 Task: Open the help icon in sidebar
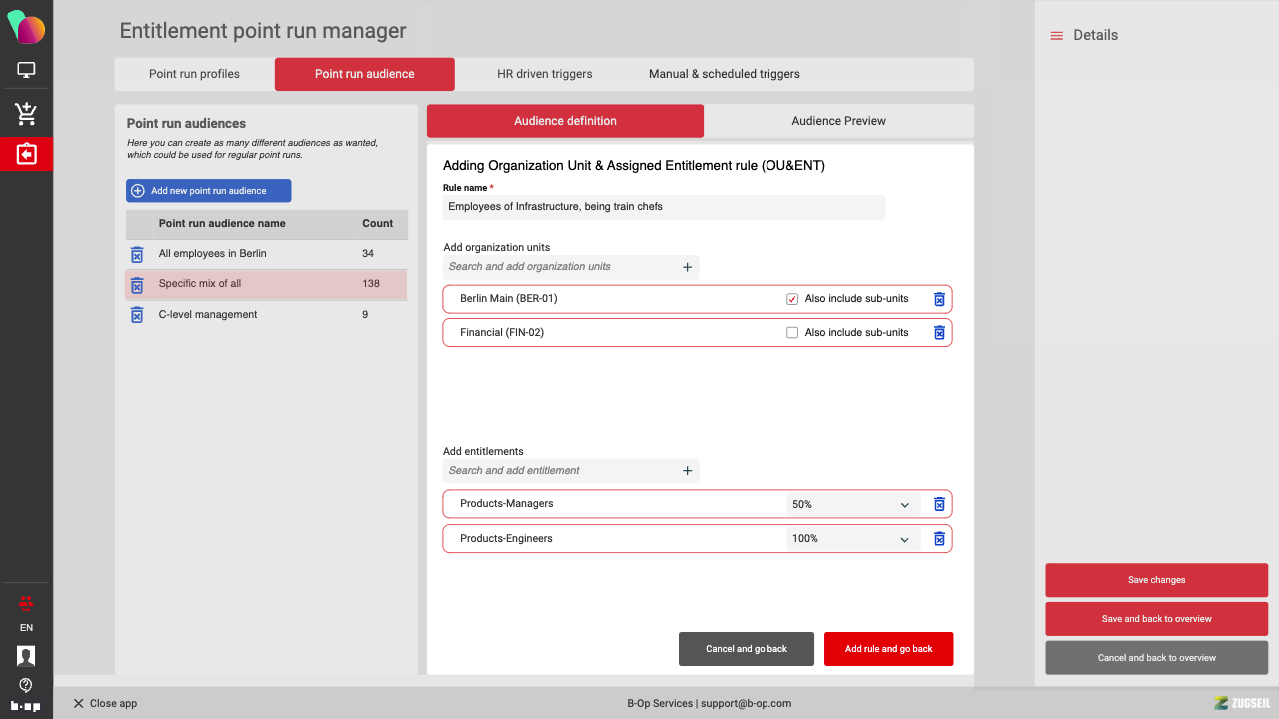click(x=26, y=685)
